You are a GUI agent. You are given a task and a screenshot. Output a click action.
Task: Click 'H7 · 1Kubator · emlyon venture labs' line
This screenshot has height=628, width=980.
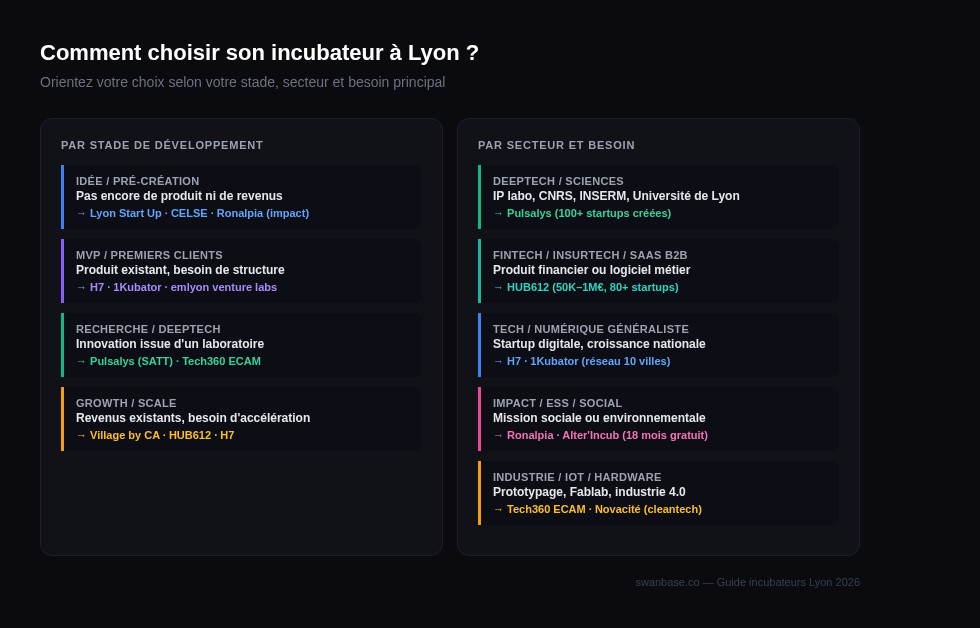pos(176,287)
